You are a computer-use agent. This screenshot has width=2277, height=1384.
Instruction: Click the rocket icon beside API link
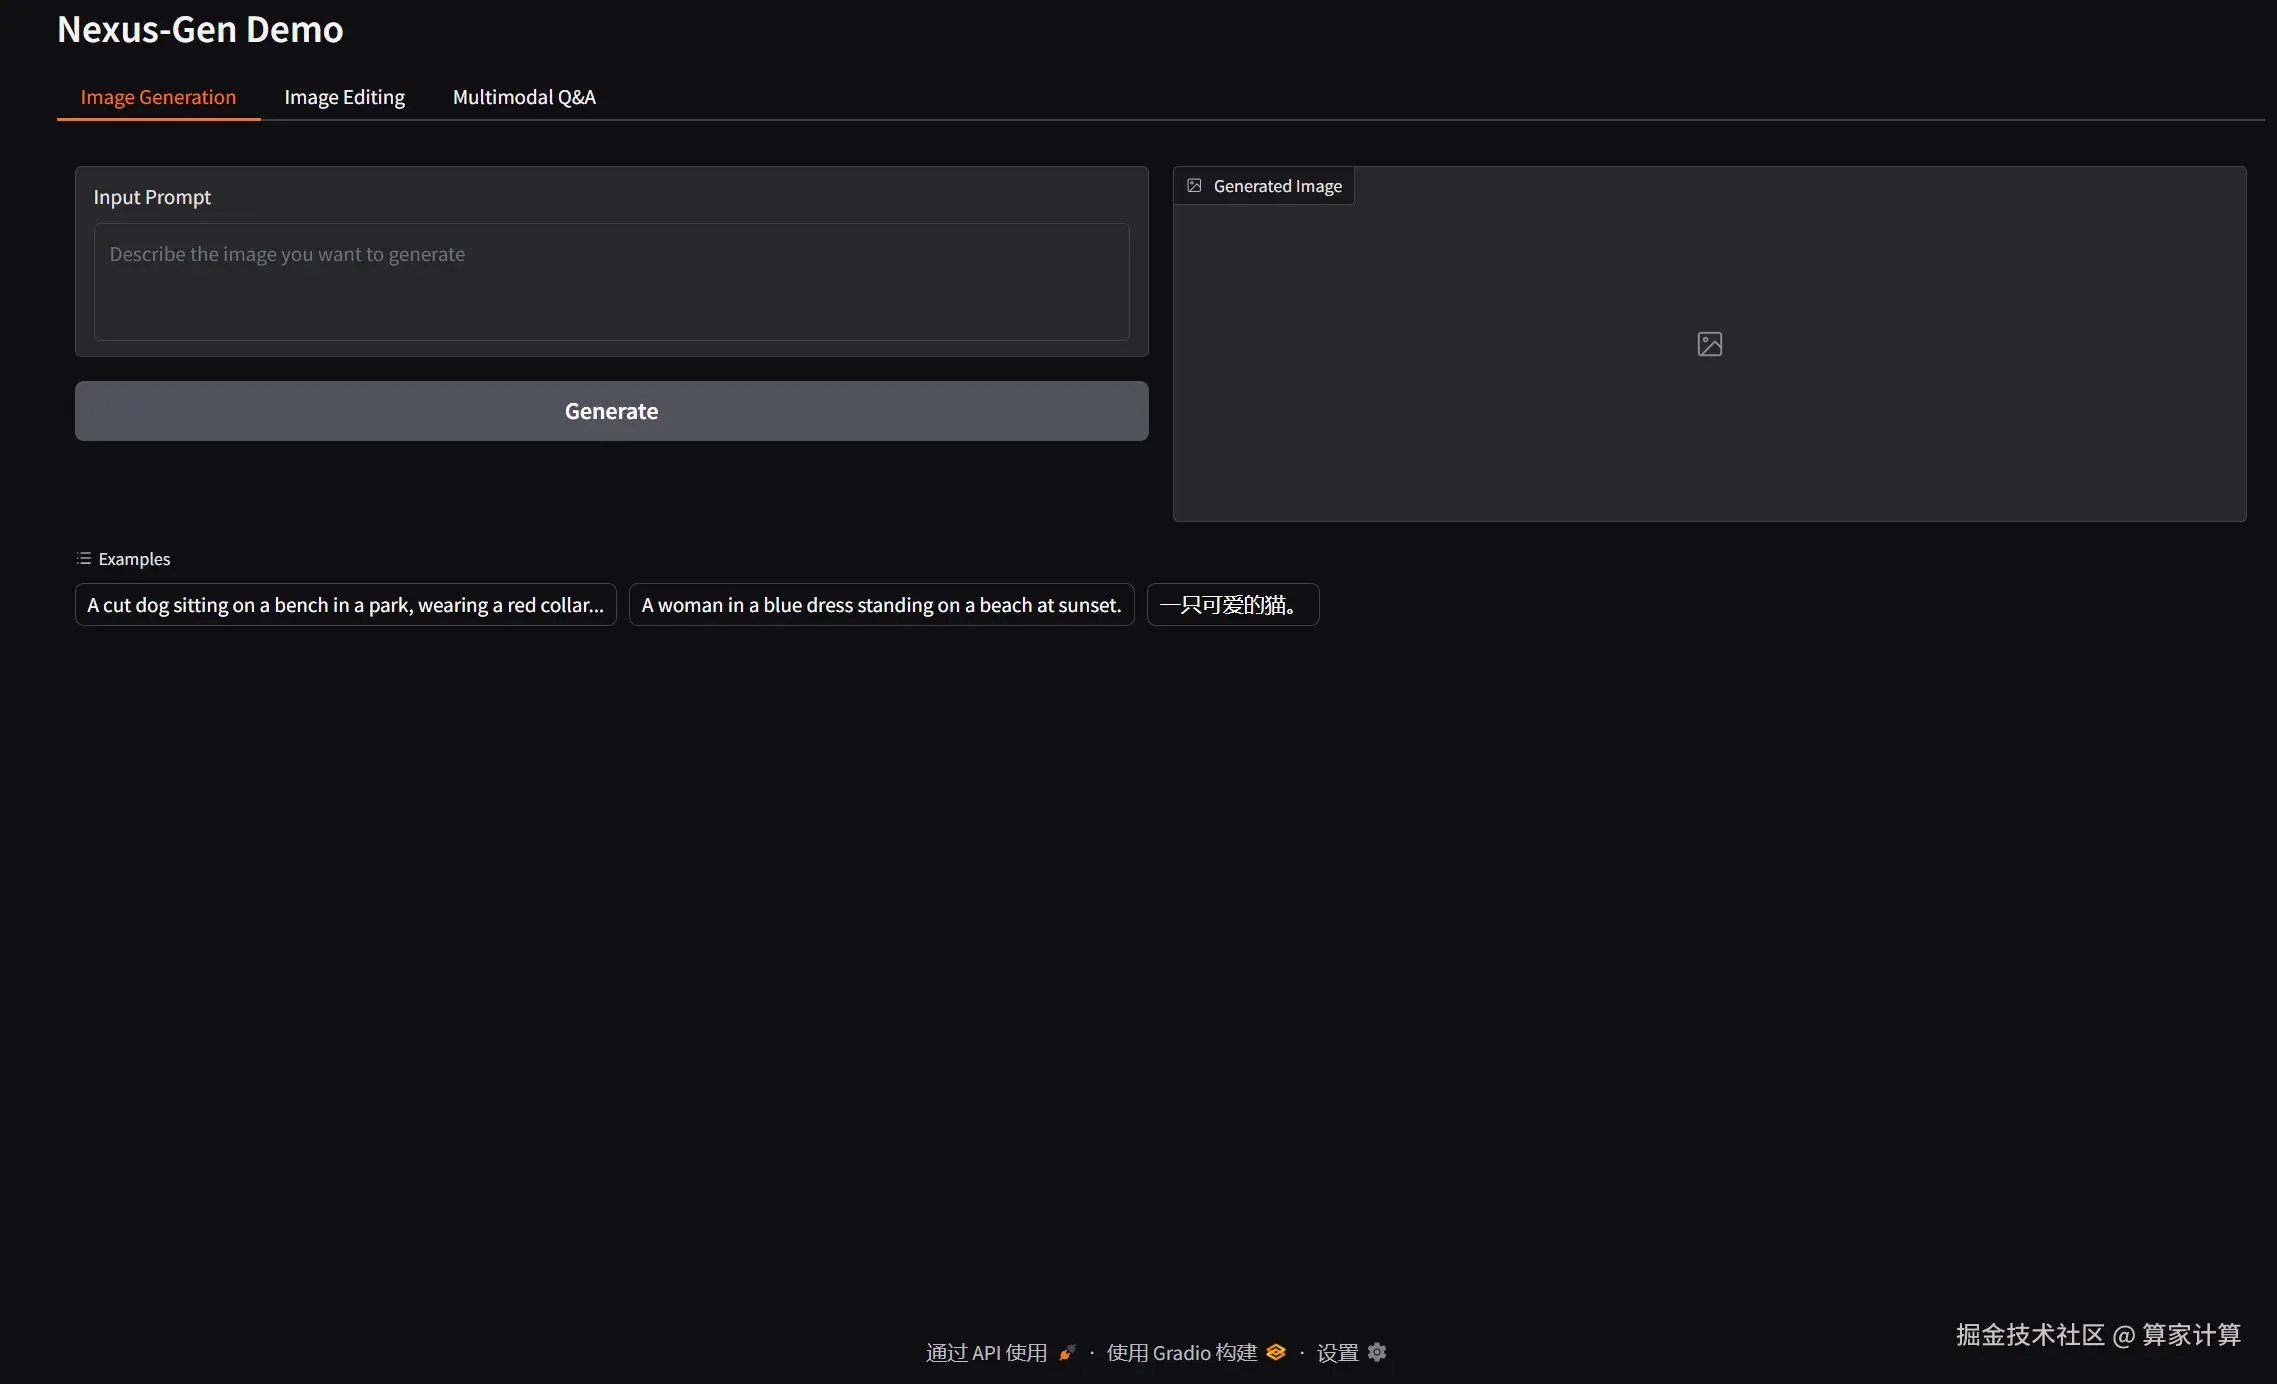tap(1067, 1353)
